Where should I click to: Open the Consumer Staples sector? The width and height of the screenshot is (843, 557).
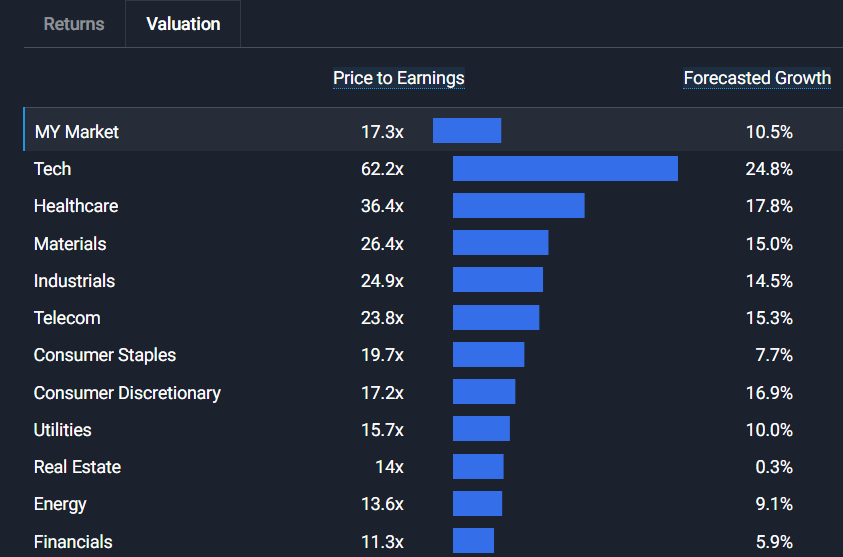point(105,355)
